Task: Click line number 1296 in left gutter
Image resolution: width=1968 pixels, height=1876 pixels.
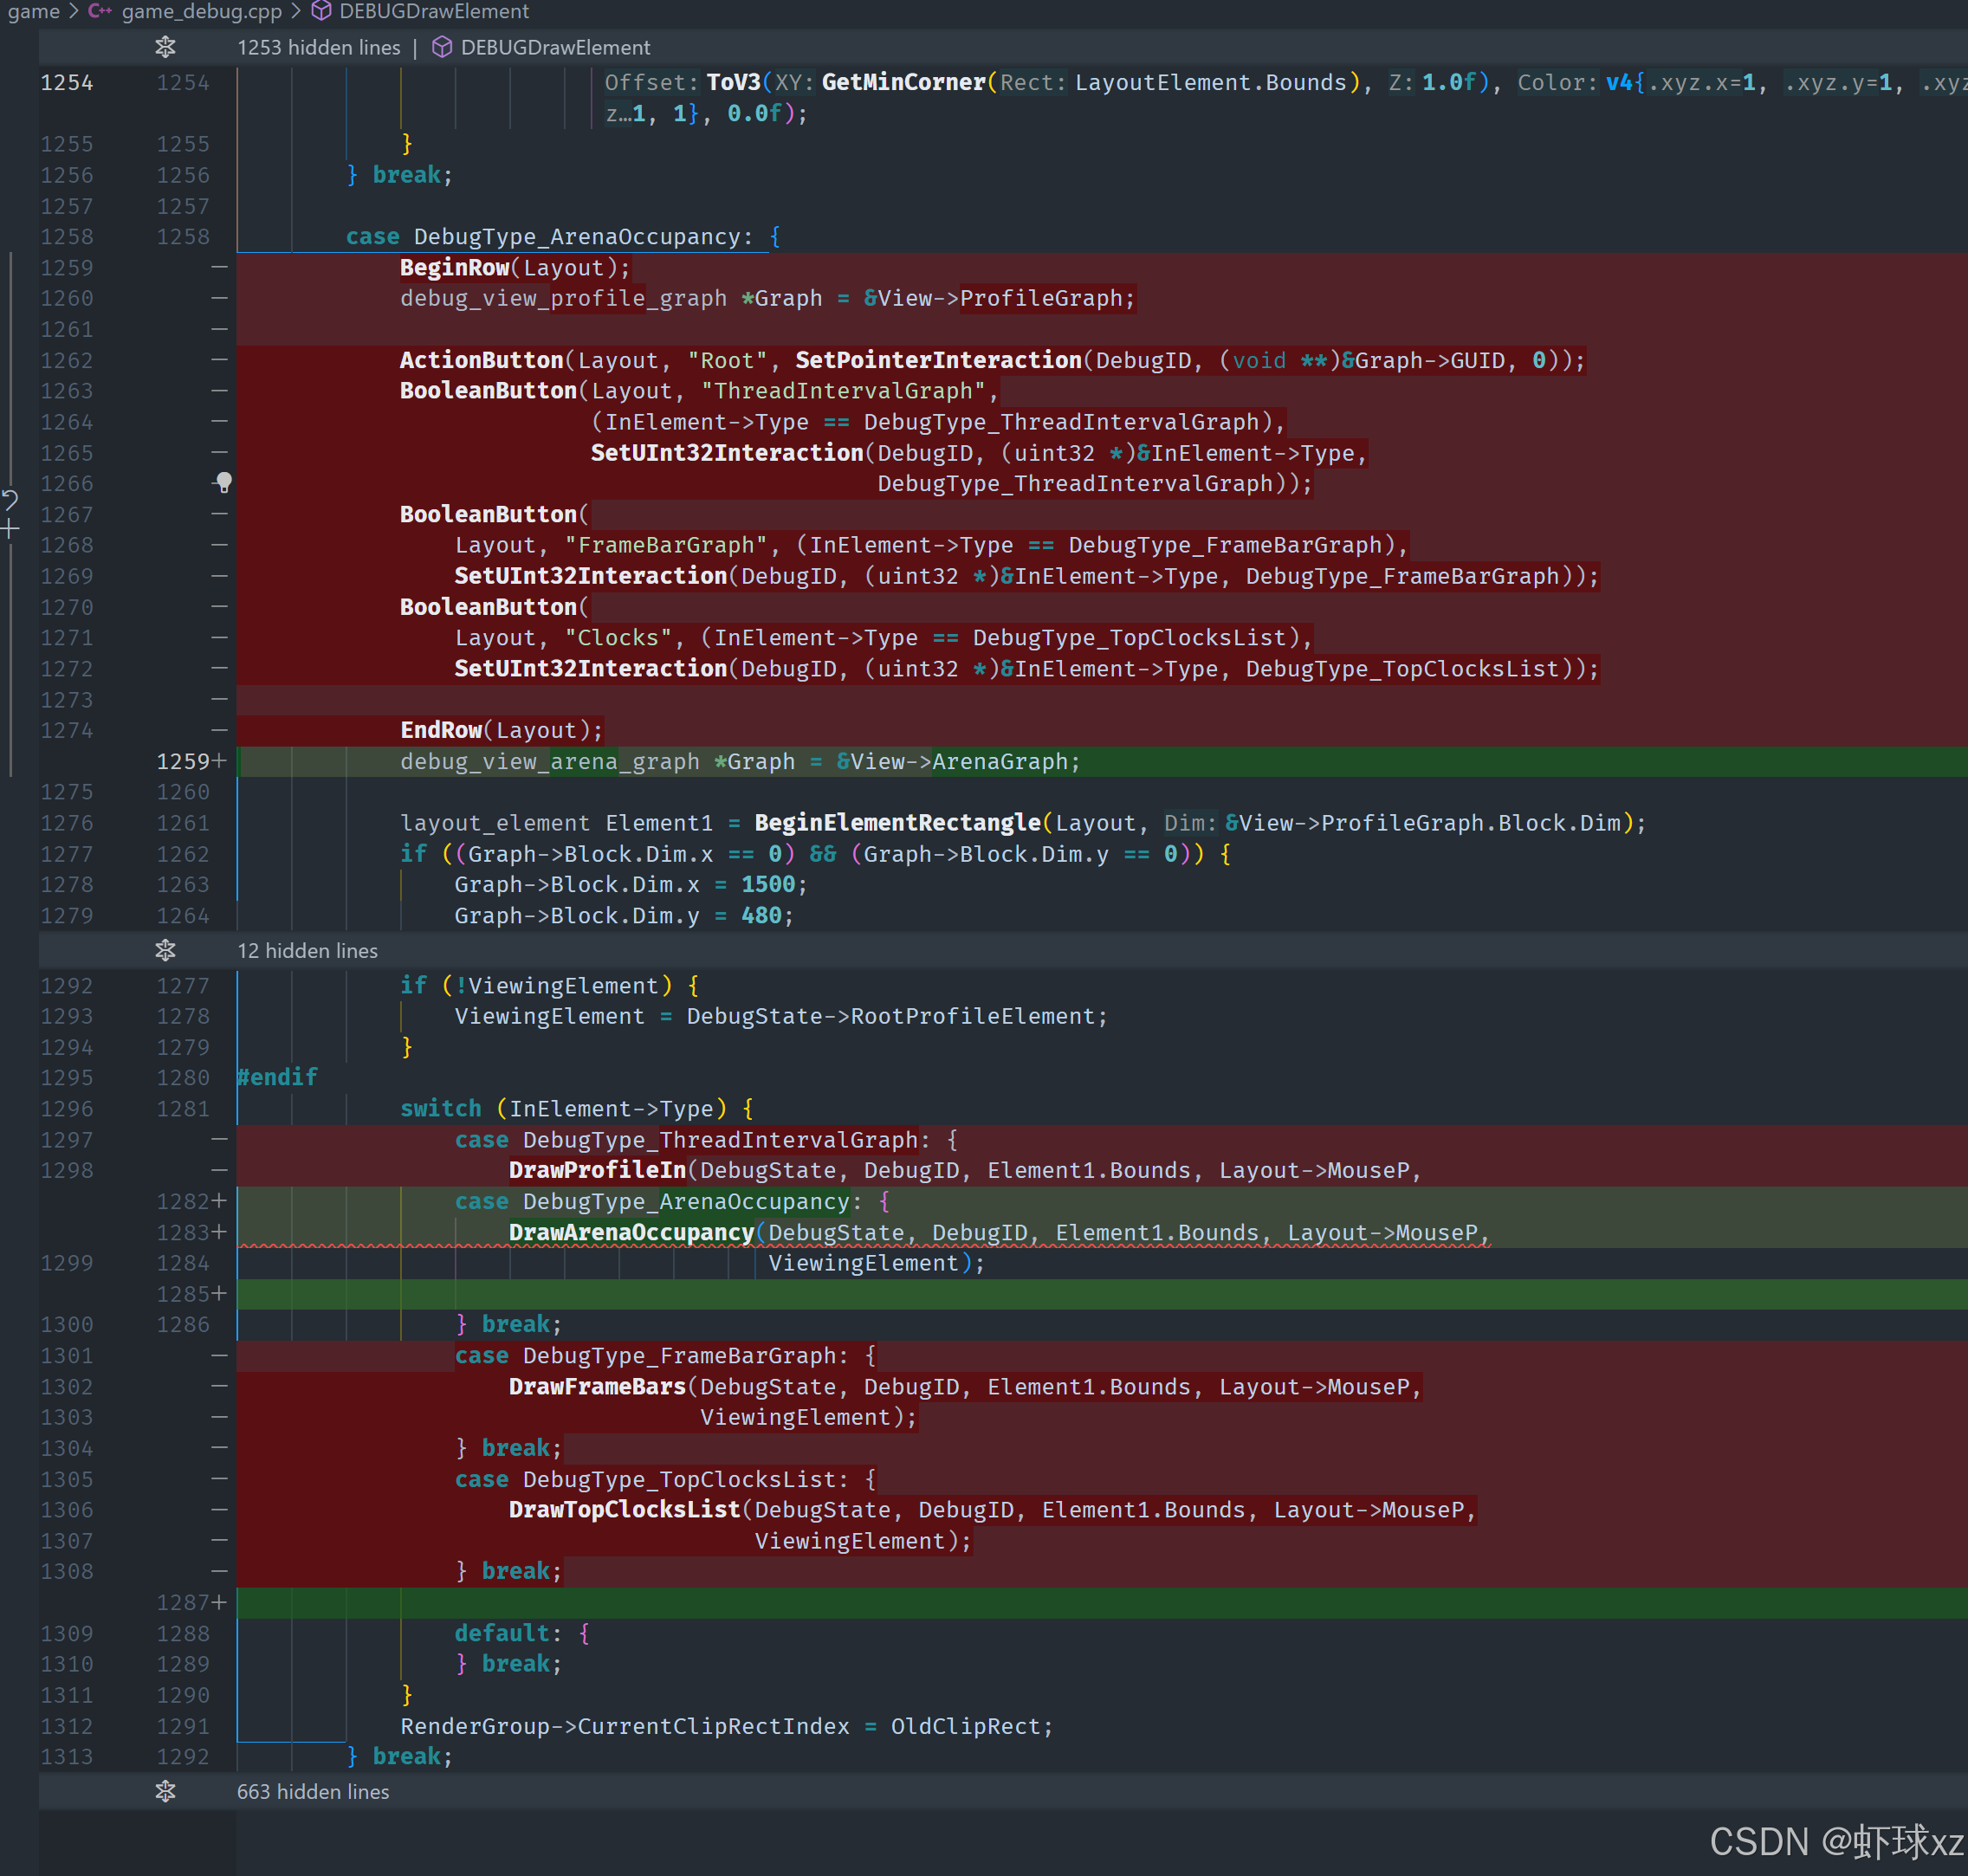Action: [67, 1108]
